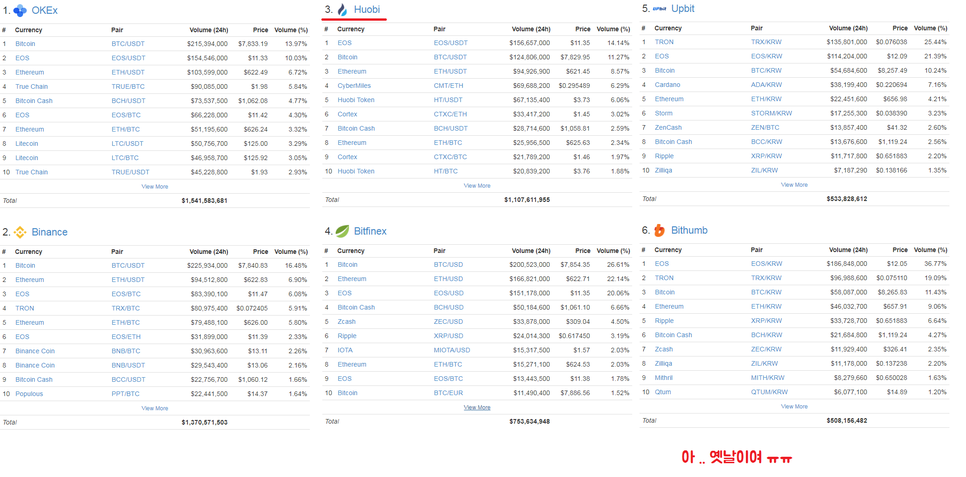The image size is (966, 477).
Task: Open Bitcoin Cash currency in OKEx table
Action: (x=34, y=101)
